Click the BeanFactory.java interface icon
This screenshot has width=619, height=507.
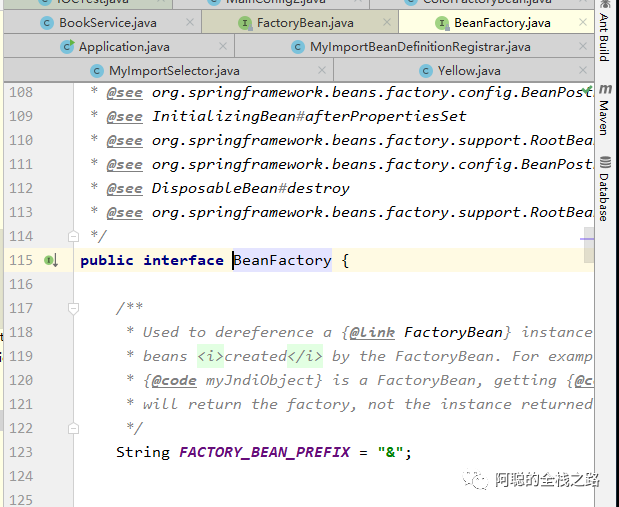442,23
